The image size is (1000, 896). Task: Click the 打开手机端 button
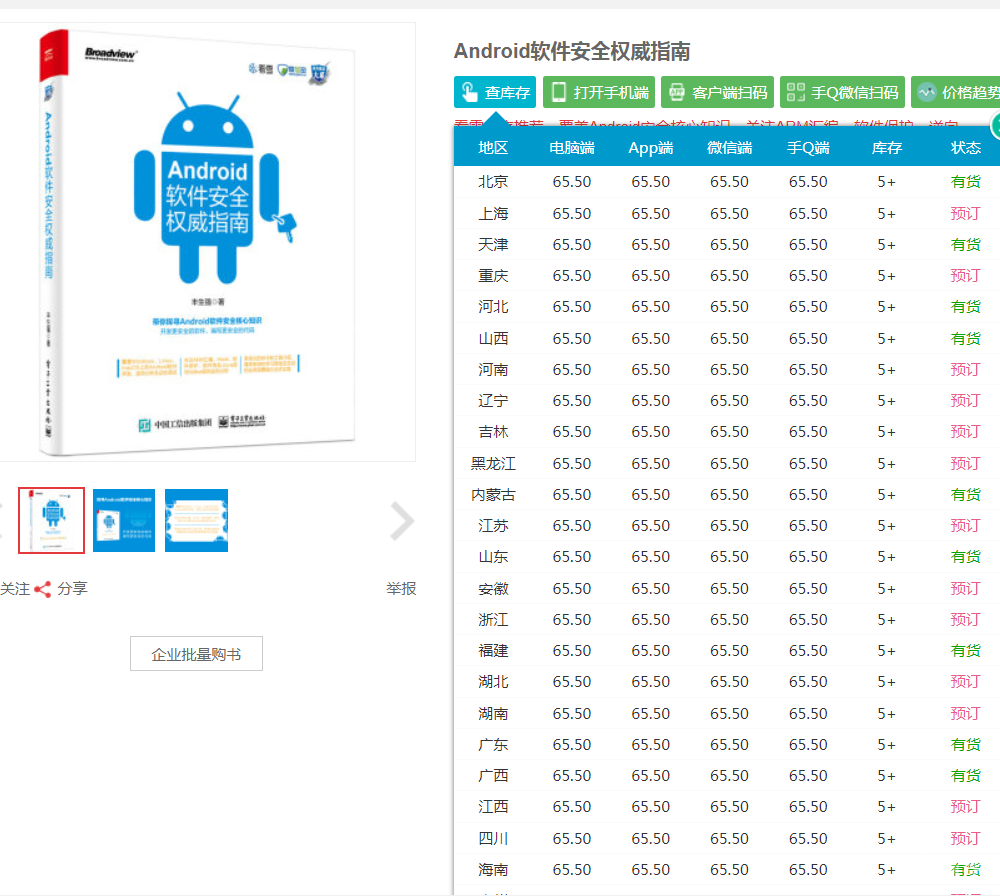598,92
